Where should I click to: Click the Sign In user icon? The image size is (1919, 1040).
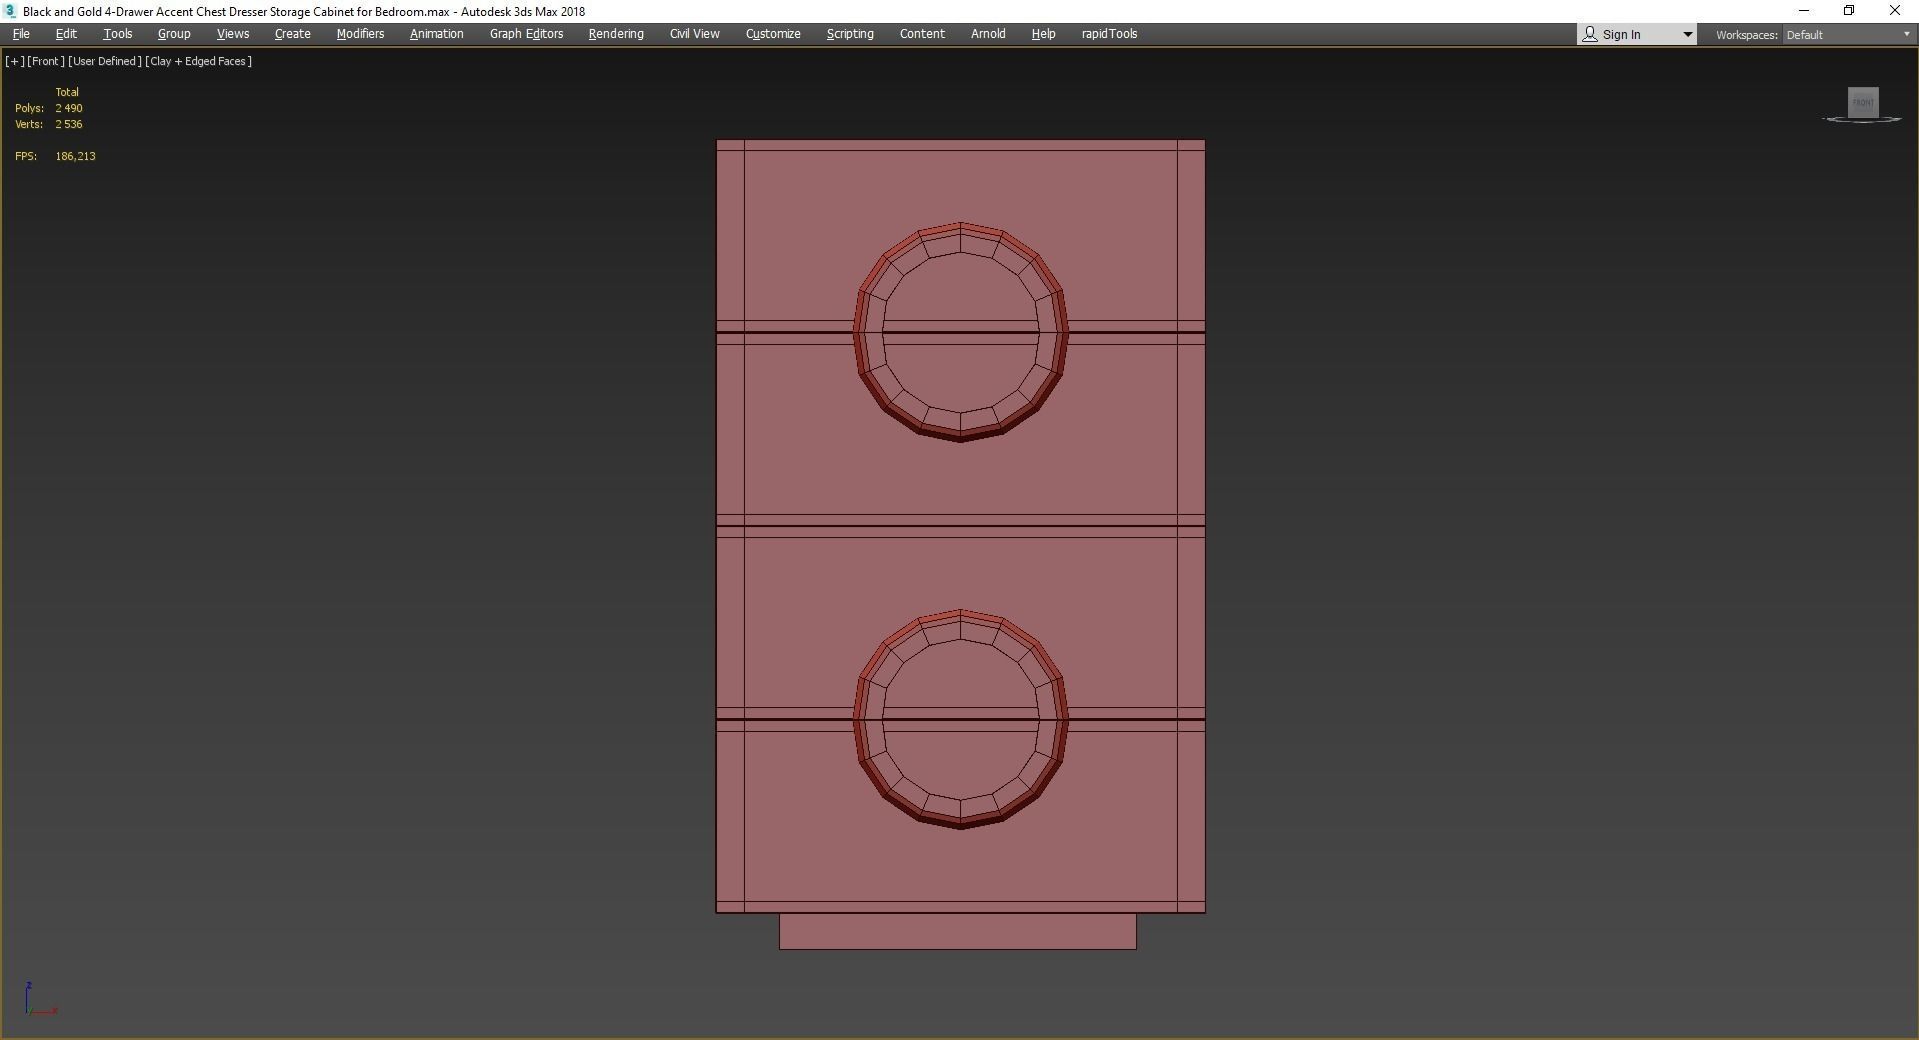(1589, 35)
